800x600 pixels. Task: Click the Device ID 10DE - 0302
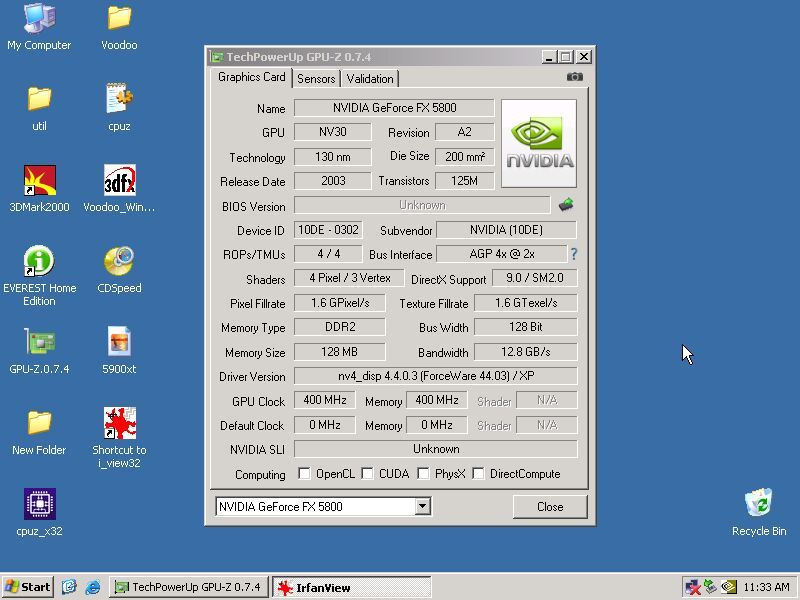pyautogui.click(x=329, y=230)
